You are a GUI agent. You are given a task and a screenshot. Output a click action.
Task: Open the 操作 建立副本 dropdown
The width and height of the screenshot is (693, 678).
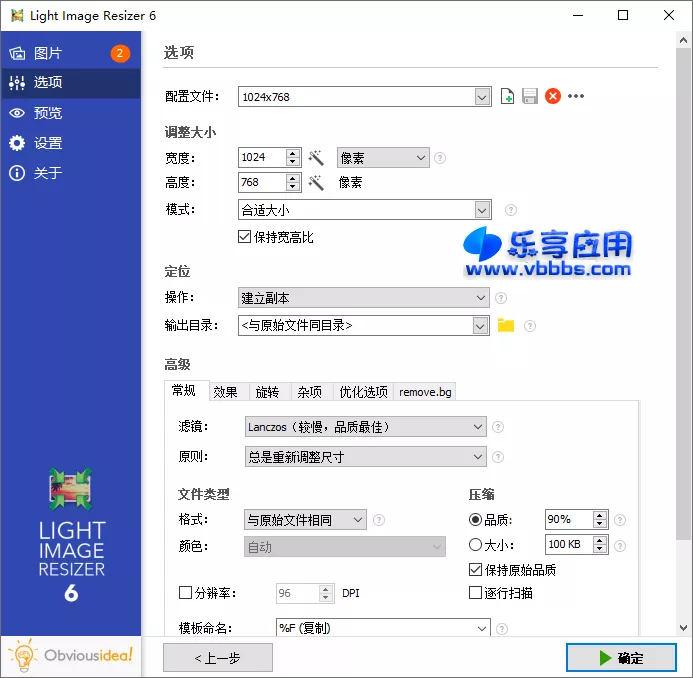click(x=363, y=298)
